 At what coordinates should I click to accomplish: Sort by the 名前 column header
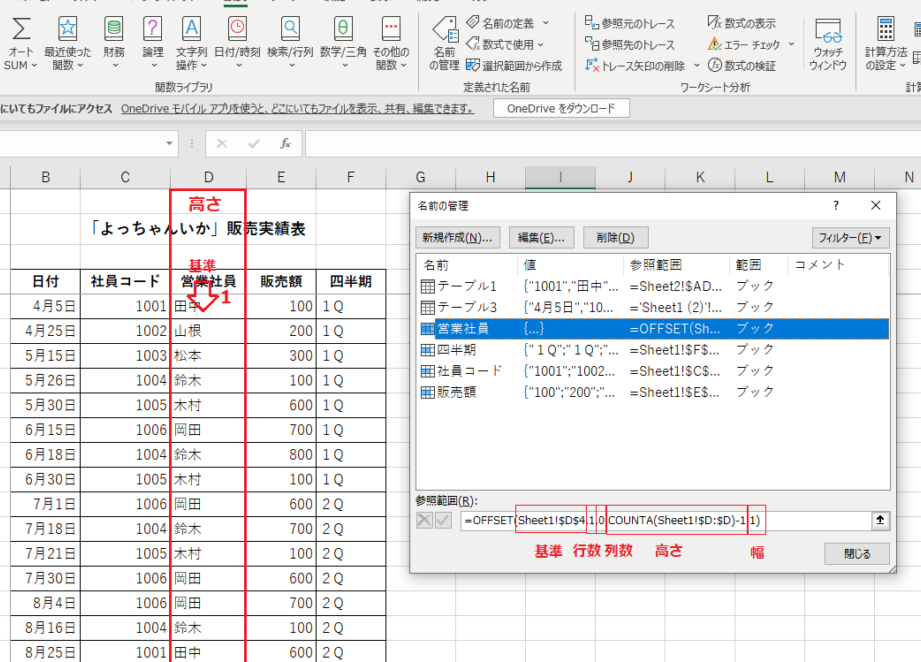tap(467, 265)
